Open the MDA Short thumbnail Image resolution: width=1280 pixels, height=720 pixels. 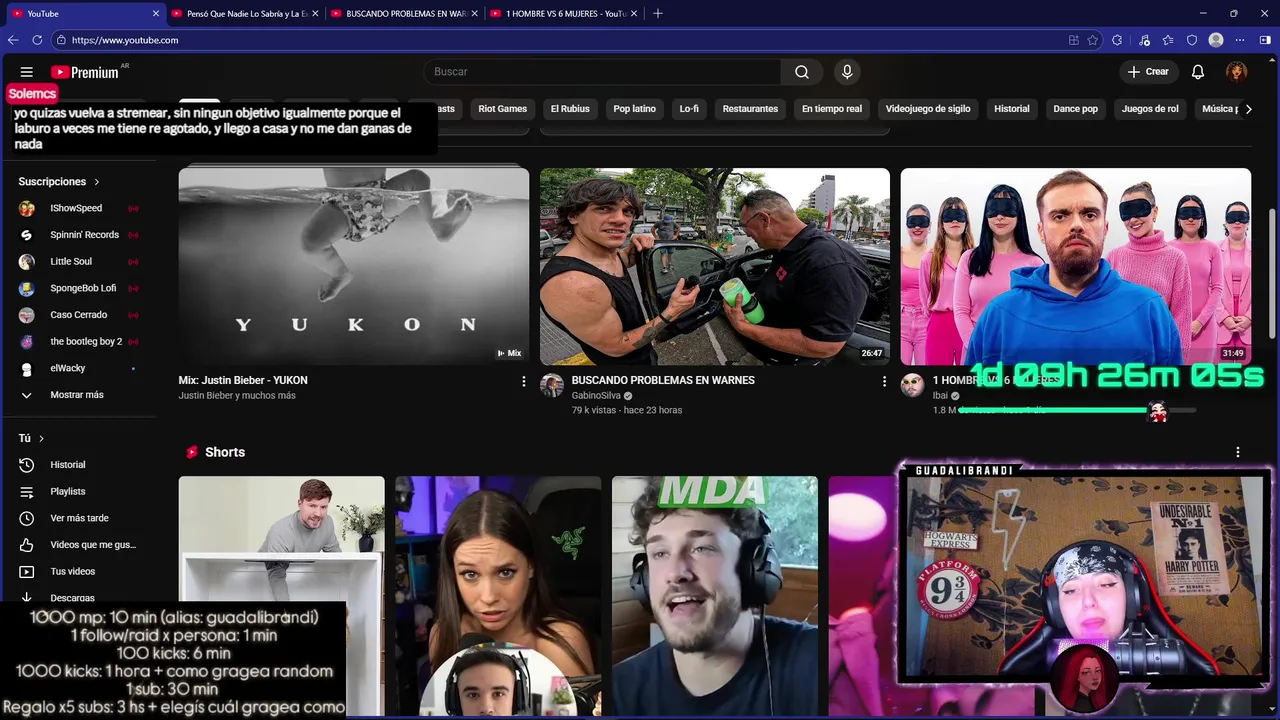715,596
